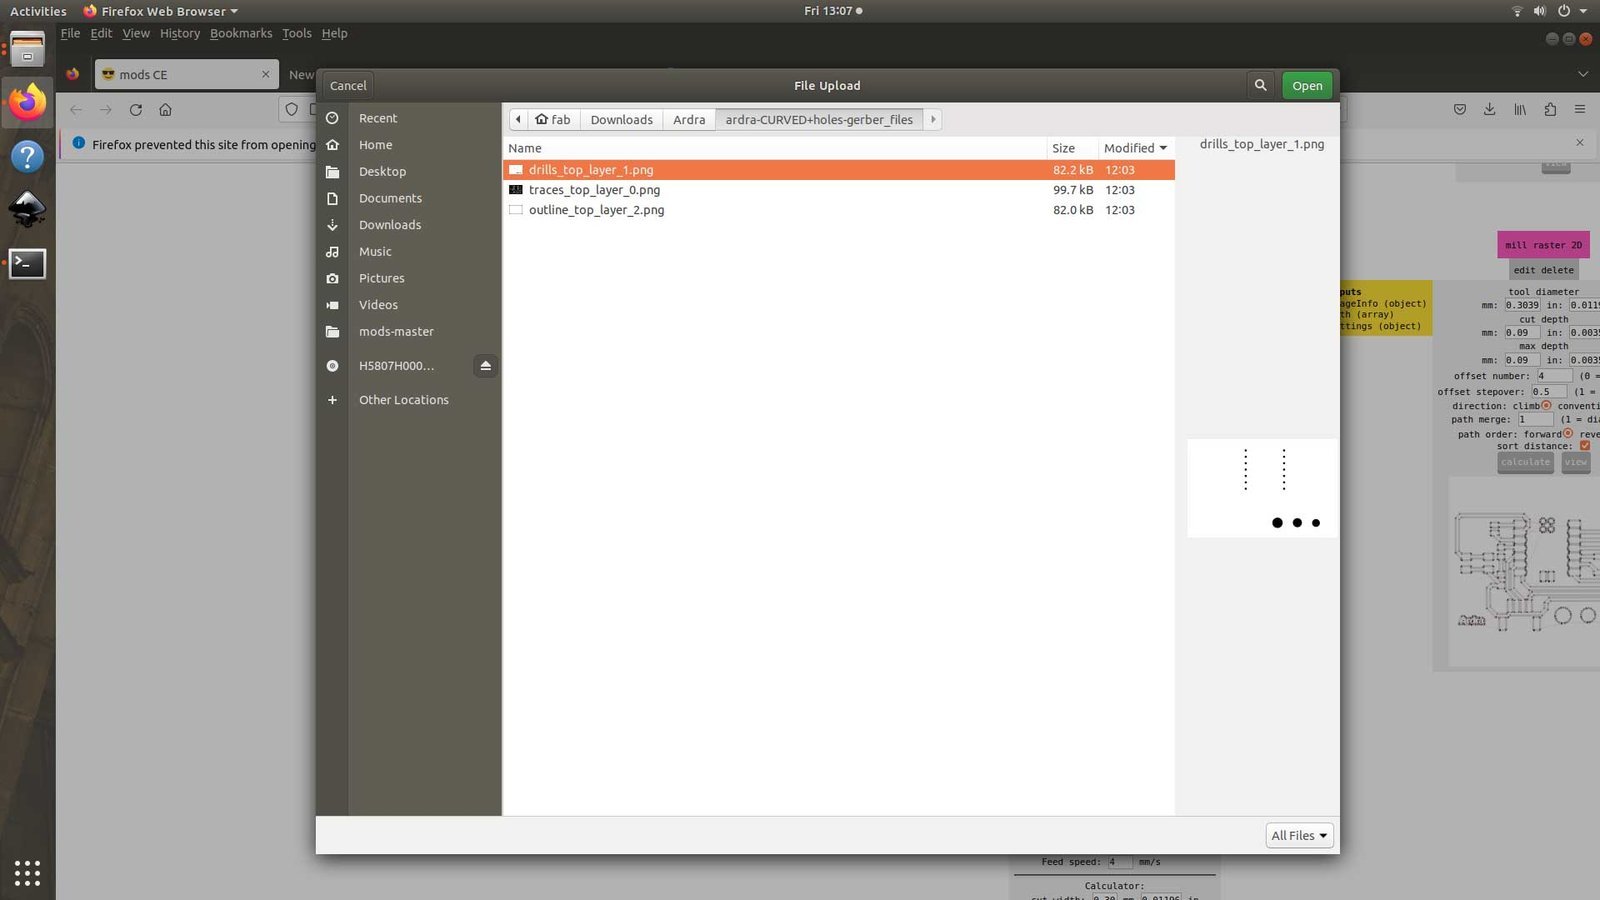The height and width of the screenshot is (900, 1600).
Task: Open the Tools menu
Action: pos(297,33)
